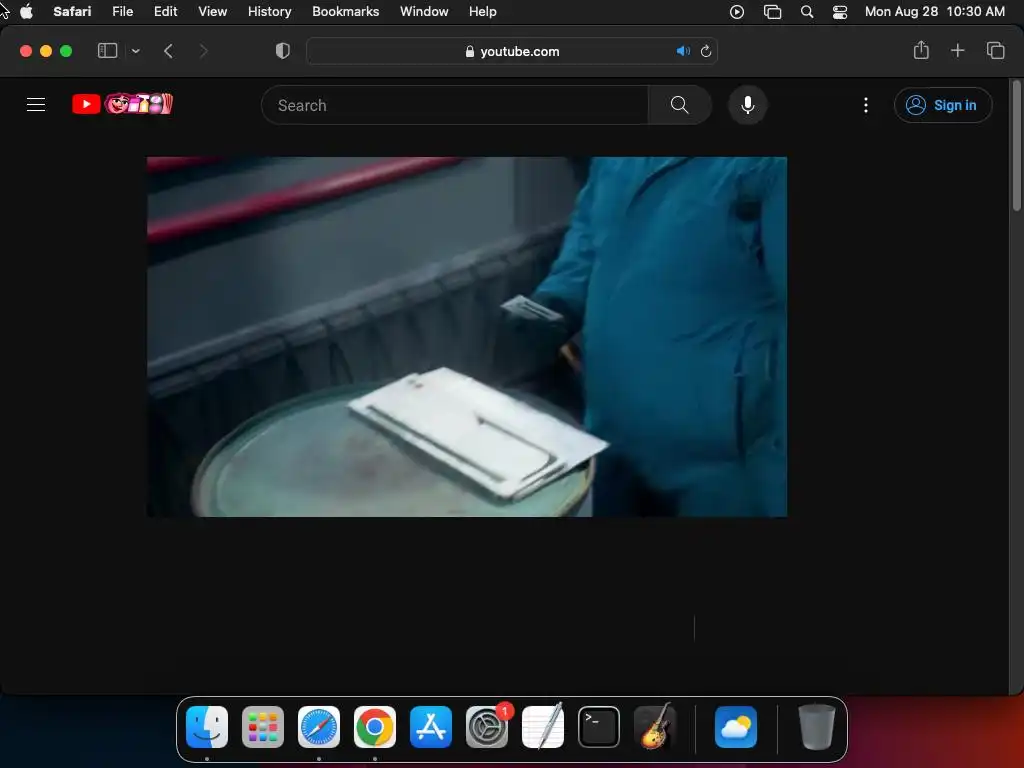The height and width of the screenshot is (768, 1024).
Task: Open the History menu
Action: [269, 12]
